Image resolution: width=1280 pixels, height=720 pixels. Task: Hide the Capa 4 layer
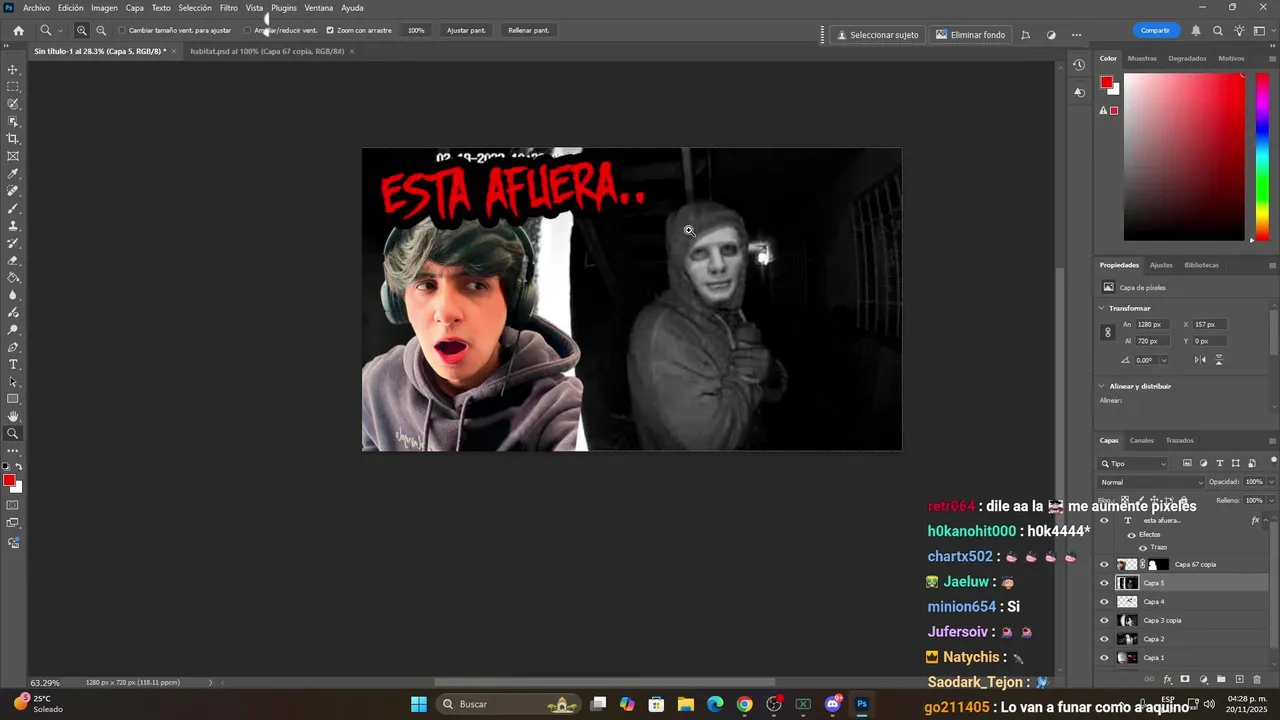coord(1104,602)
